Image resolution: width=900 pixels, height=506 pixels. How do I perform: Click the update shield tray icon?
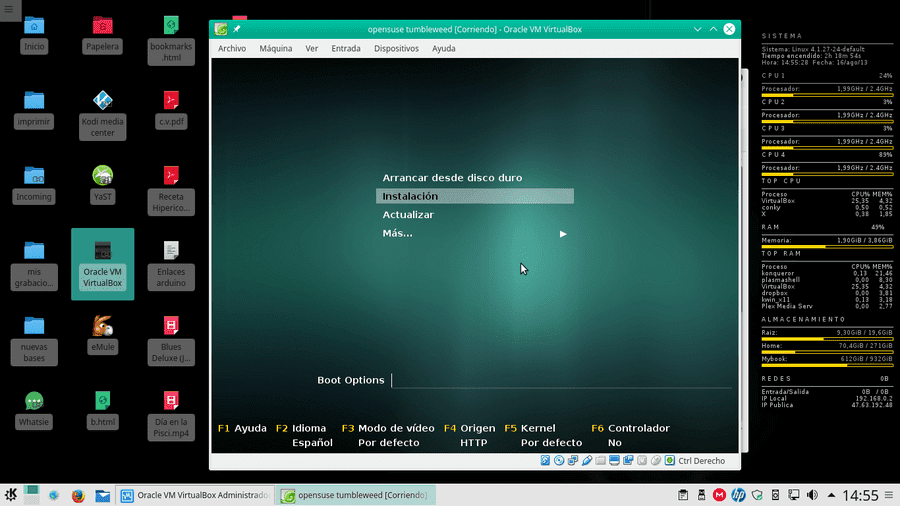757,495
